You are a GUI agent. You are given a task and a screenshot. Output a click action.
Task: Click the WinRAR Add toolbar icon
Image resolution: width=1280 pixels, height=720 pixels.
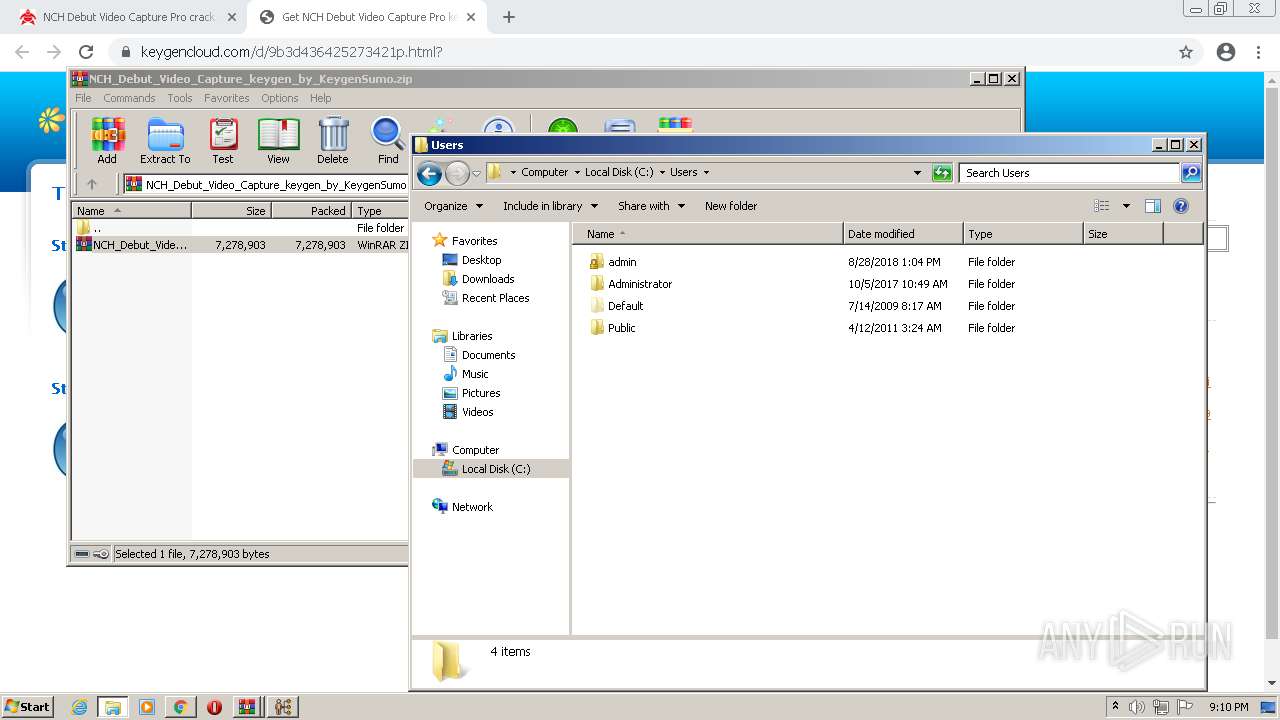click(107, 140)
